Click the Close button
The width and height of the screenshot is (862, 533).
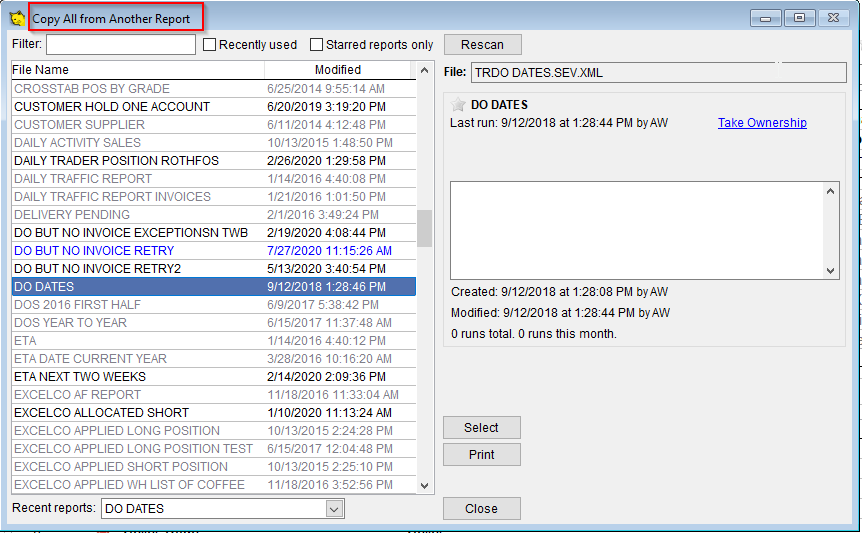coord(482,508)
